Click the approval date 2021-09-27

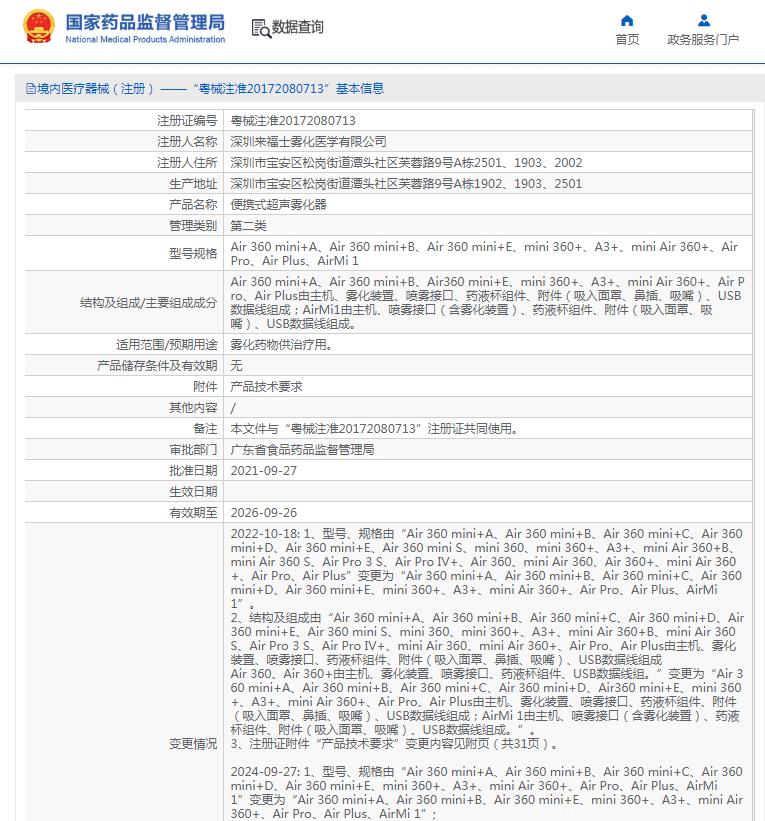[x=263, y=470]
